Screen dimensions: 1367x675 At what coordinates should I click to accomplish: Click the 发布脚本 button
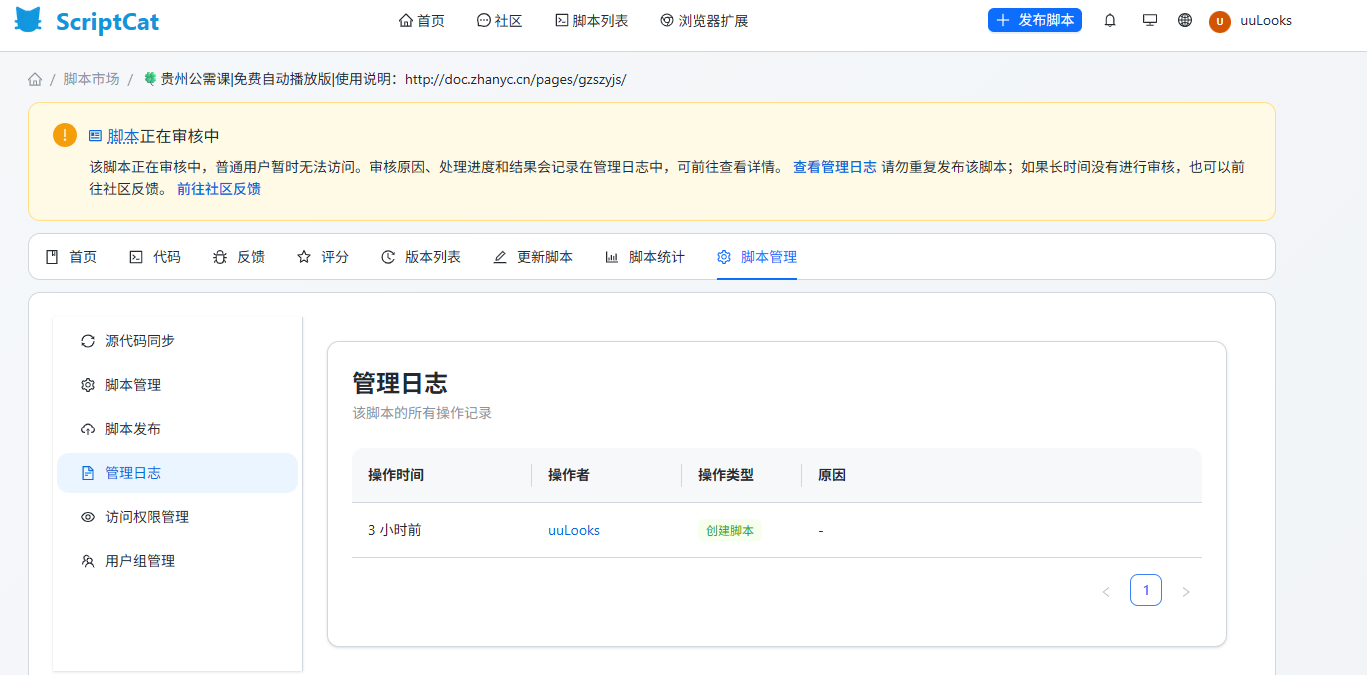(x=1035, y=20)
